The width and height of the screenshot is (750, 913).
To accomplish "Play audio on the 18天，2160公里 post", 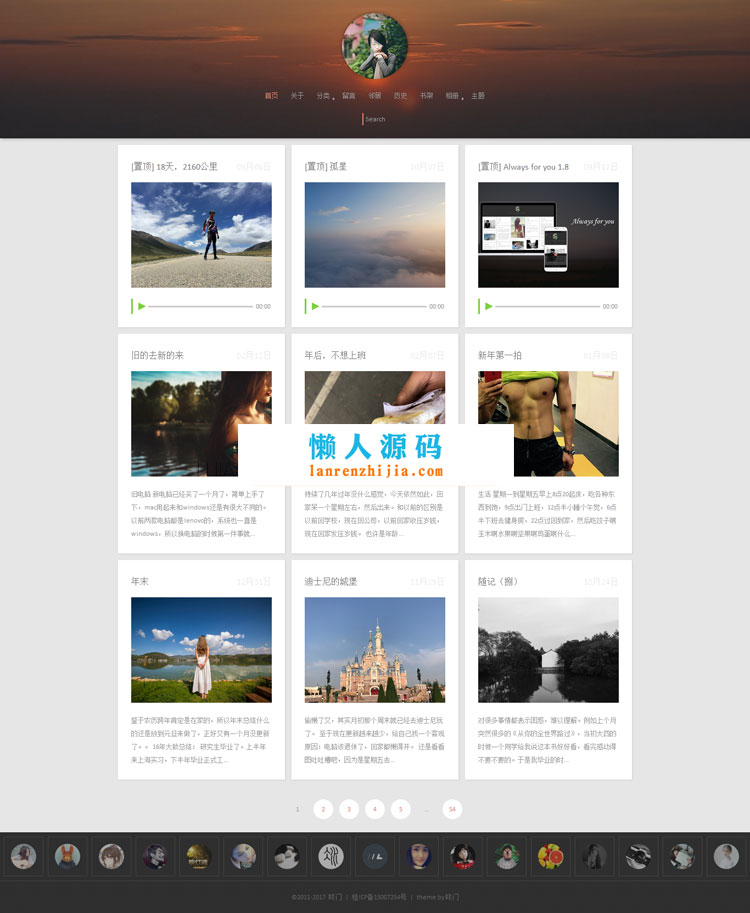I will click(141, 306).
